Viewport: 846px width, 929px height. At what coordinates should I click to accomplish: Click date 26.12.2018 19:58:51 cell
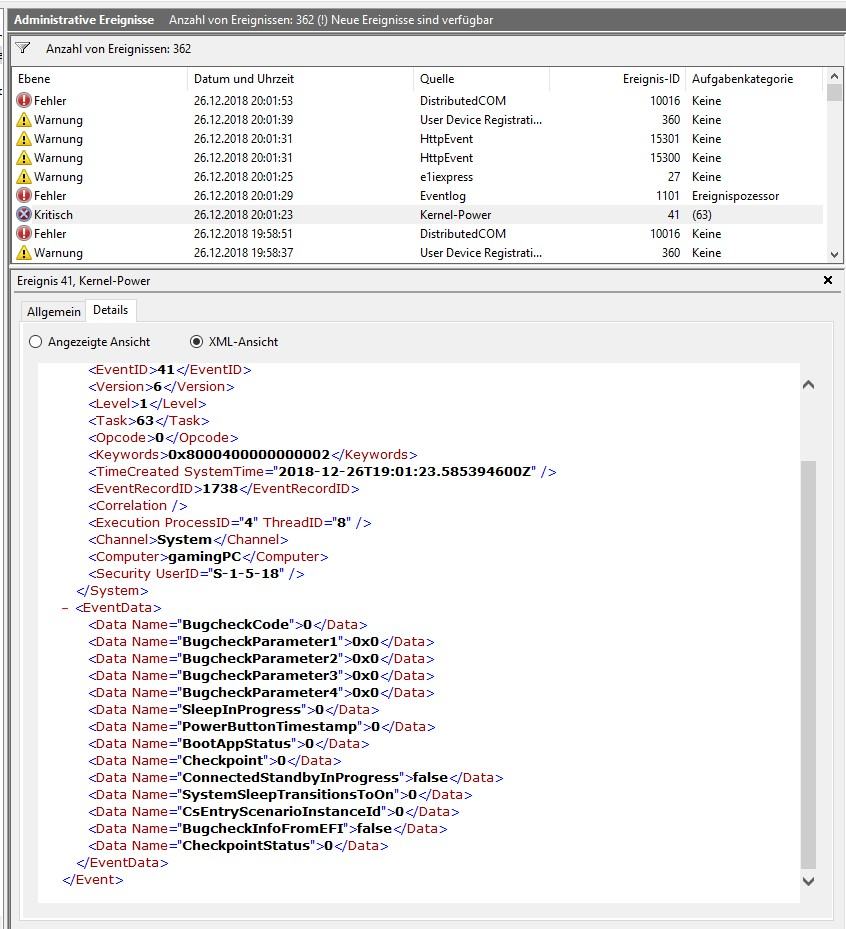pyautogui.click(x=243, y=233)
